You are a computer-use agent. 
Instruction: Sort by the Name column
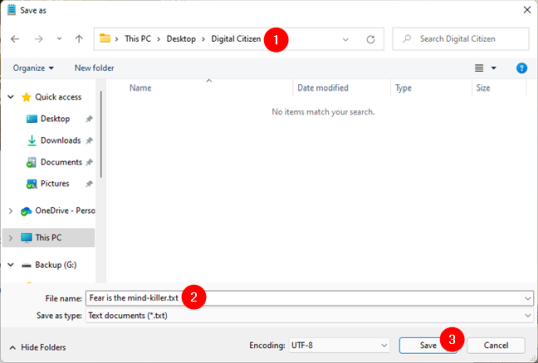point(140,88)
